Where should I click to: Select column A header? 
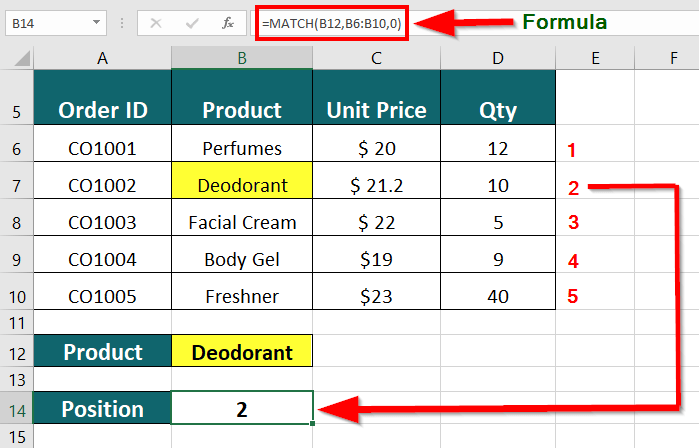click(x=102, y=59)
